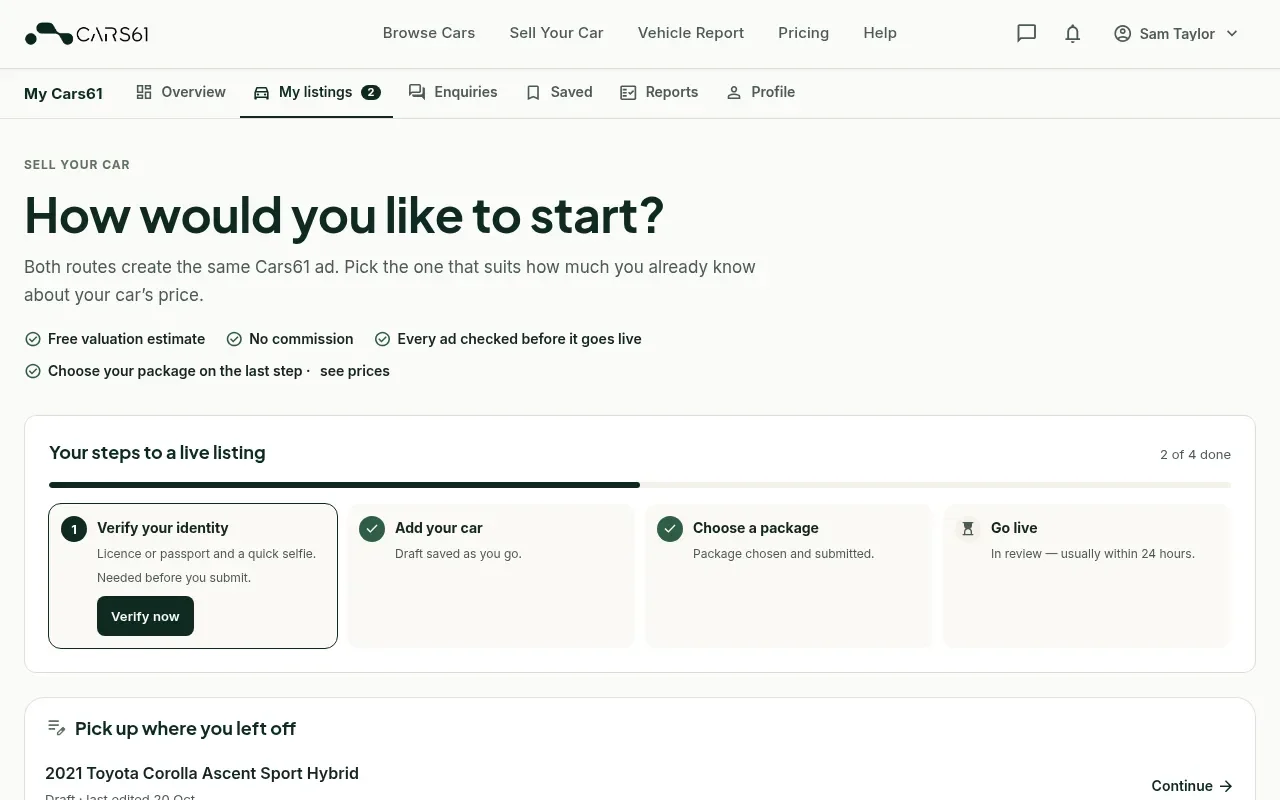The image size is (1280, 800).
Task: Click the Add your car completed checkmark
Action: (x=372, y=529)
